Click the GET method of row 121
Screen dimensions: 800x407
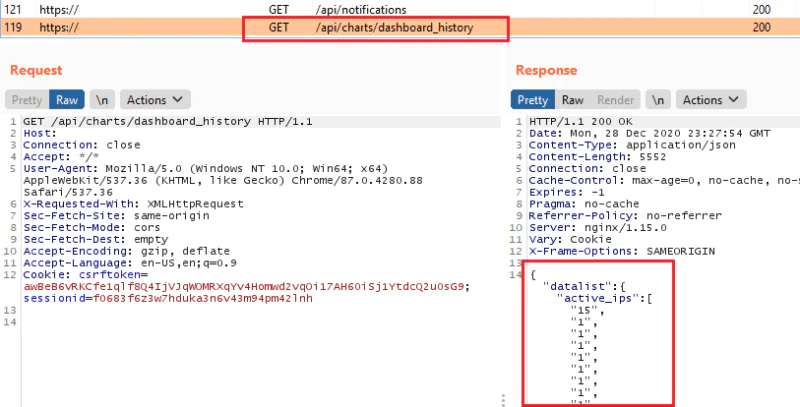[x=279, y=9]
